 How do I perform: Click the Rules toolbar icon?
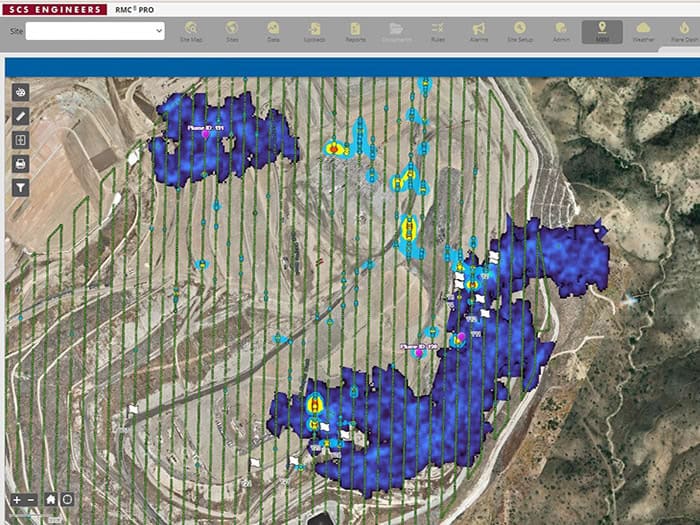[x=437, y=32]
